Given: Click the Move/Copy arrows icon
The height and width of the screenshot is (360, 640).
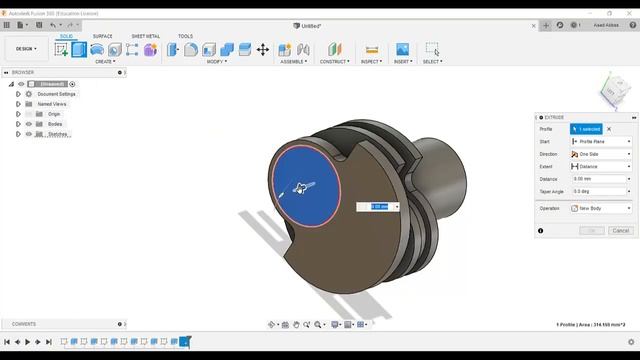Looking at the screenshot, I should click(x=262, y=50).
